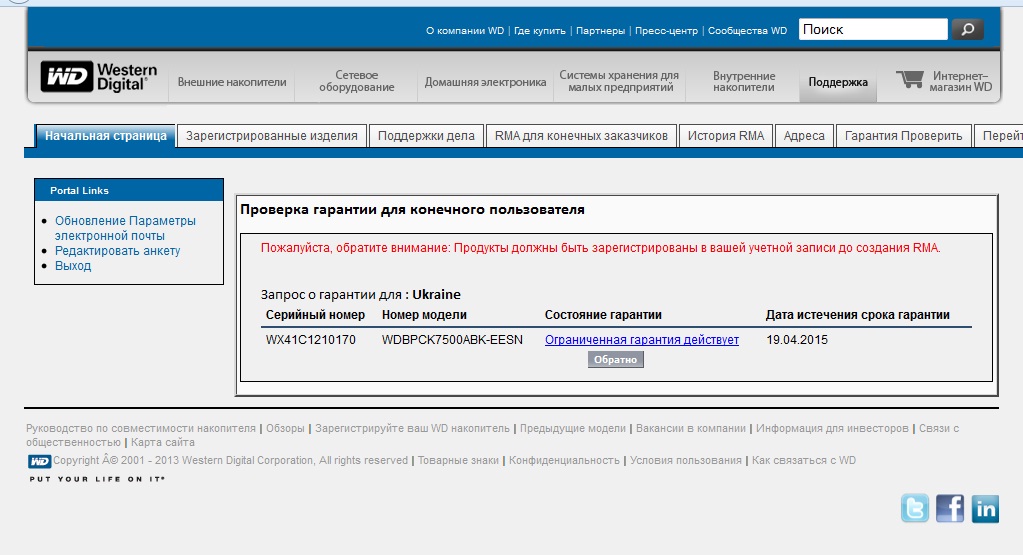
Task: Open Руководство по совместимости накопителя link
Action: point(141,428)
